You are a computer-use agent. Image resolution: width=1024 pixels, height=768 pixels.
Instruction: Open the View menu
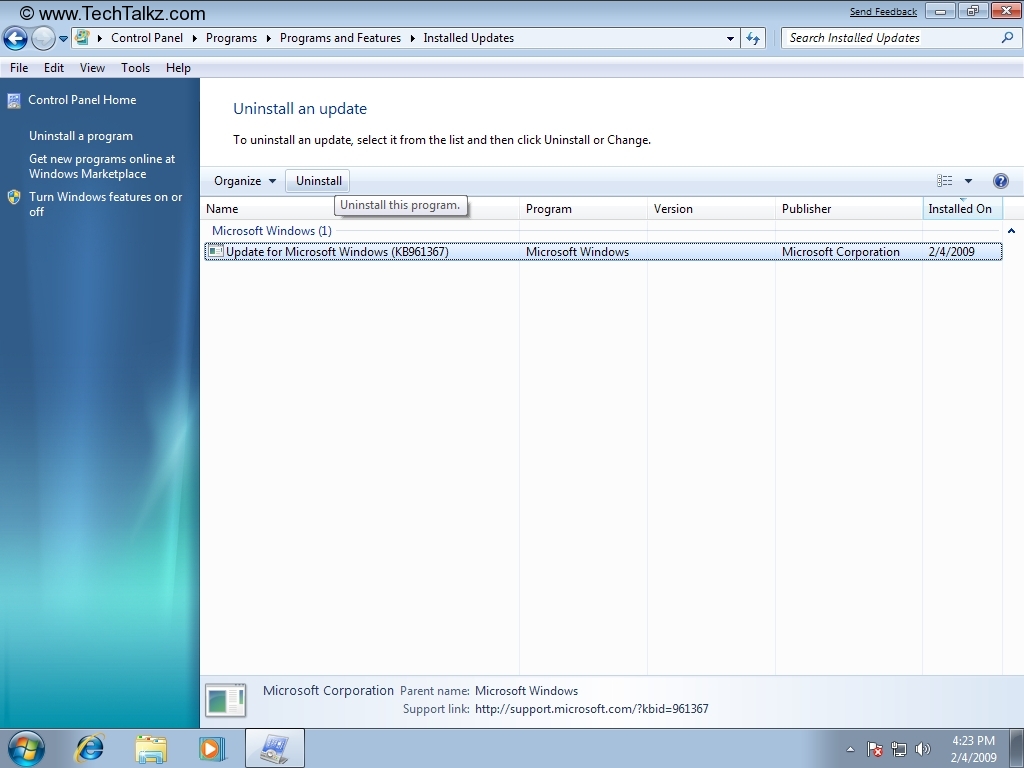click(92, 68)
